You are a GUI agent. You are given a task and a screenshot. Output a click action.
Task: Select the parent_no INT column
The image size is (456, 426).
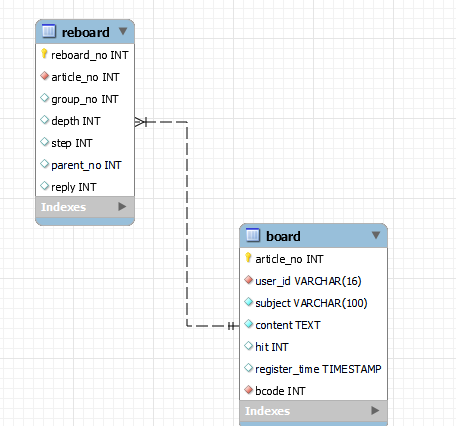point(86,165)
